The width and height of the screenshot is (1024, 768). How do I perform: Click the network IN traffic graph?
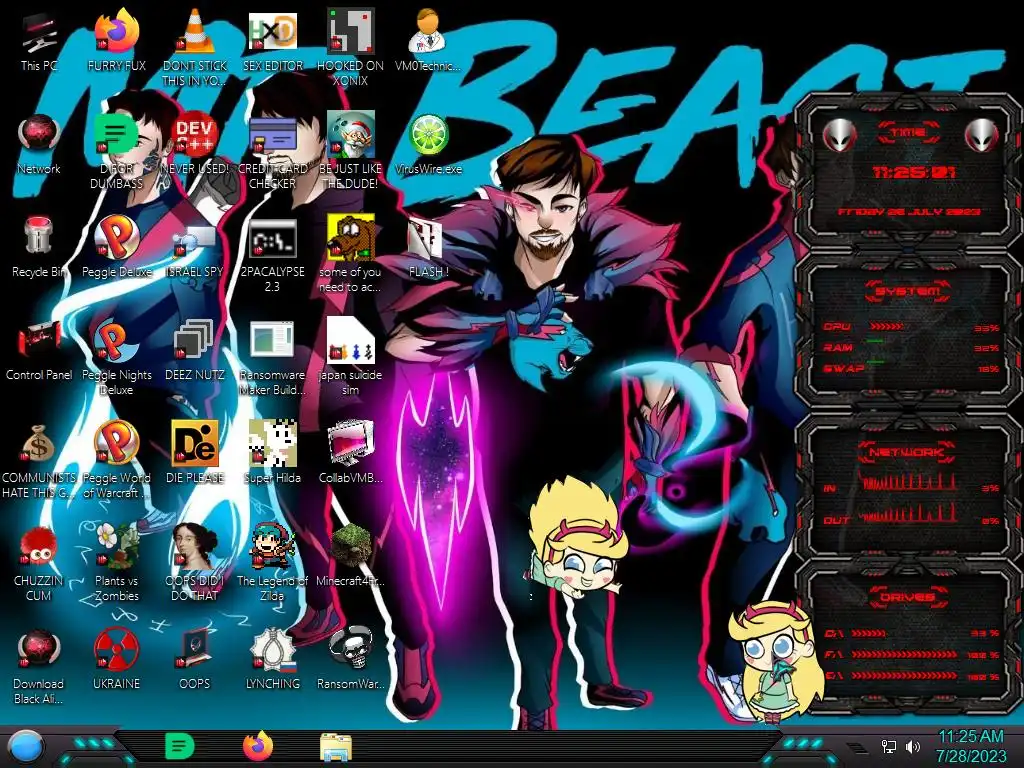pyautogui.click(x=910, y=481)
